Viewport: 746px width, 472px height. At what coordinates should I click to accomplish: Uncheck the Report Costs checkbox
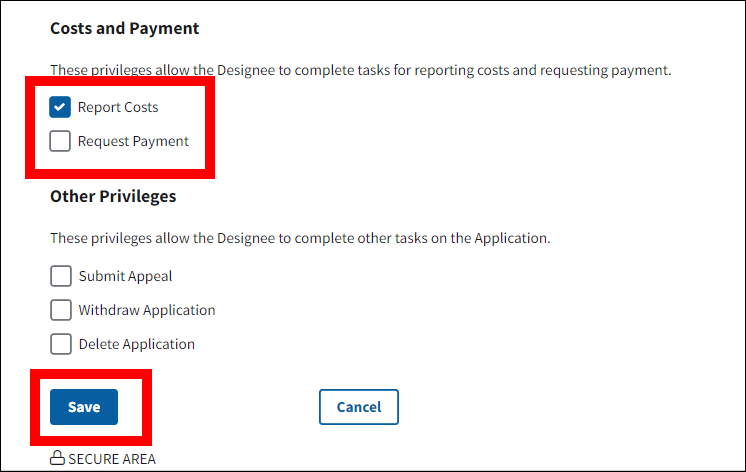61,107
